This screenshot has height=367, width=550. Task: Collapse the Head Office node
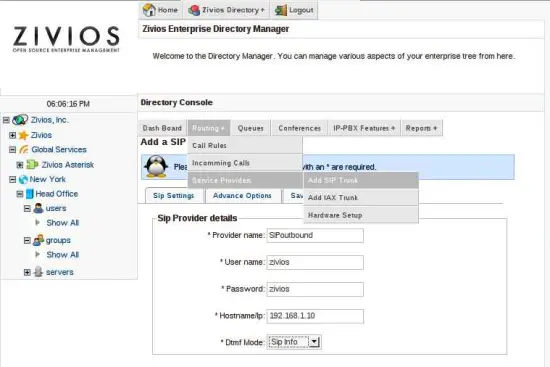(20, 194)
